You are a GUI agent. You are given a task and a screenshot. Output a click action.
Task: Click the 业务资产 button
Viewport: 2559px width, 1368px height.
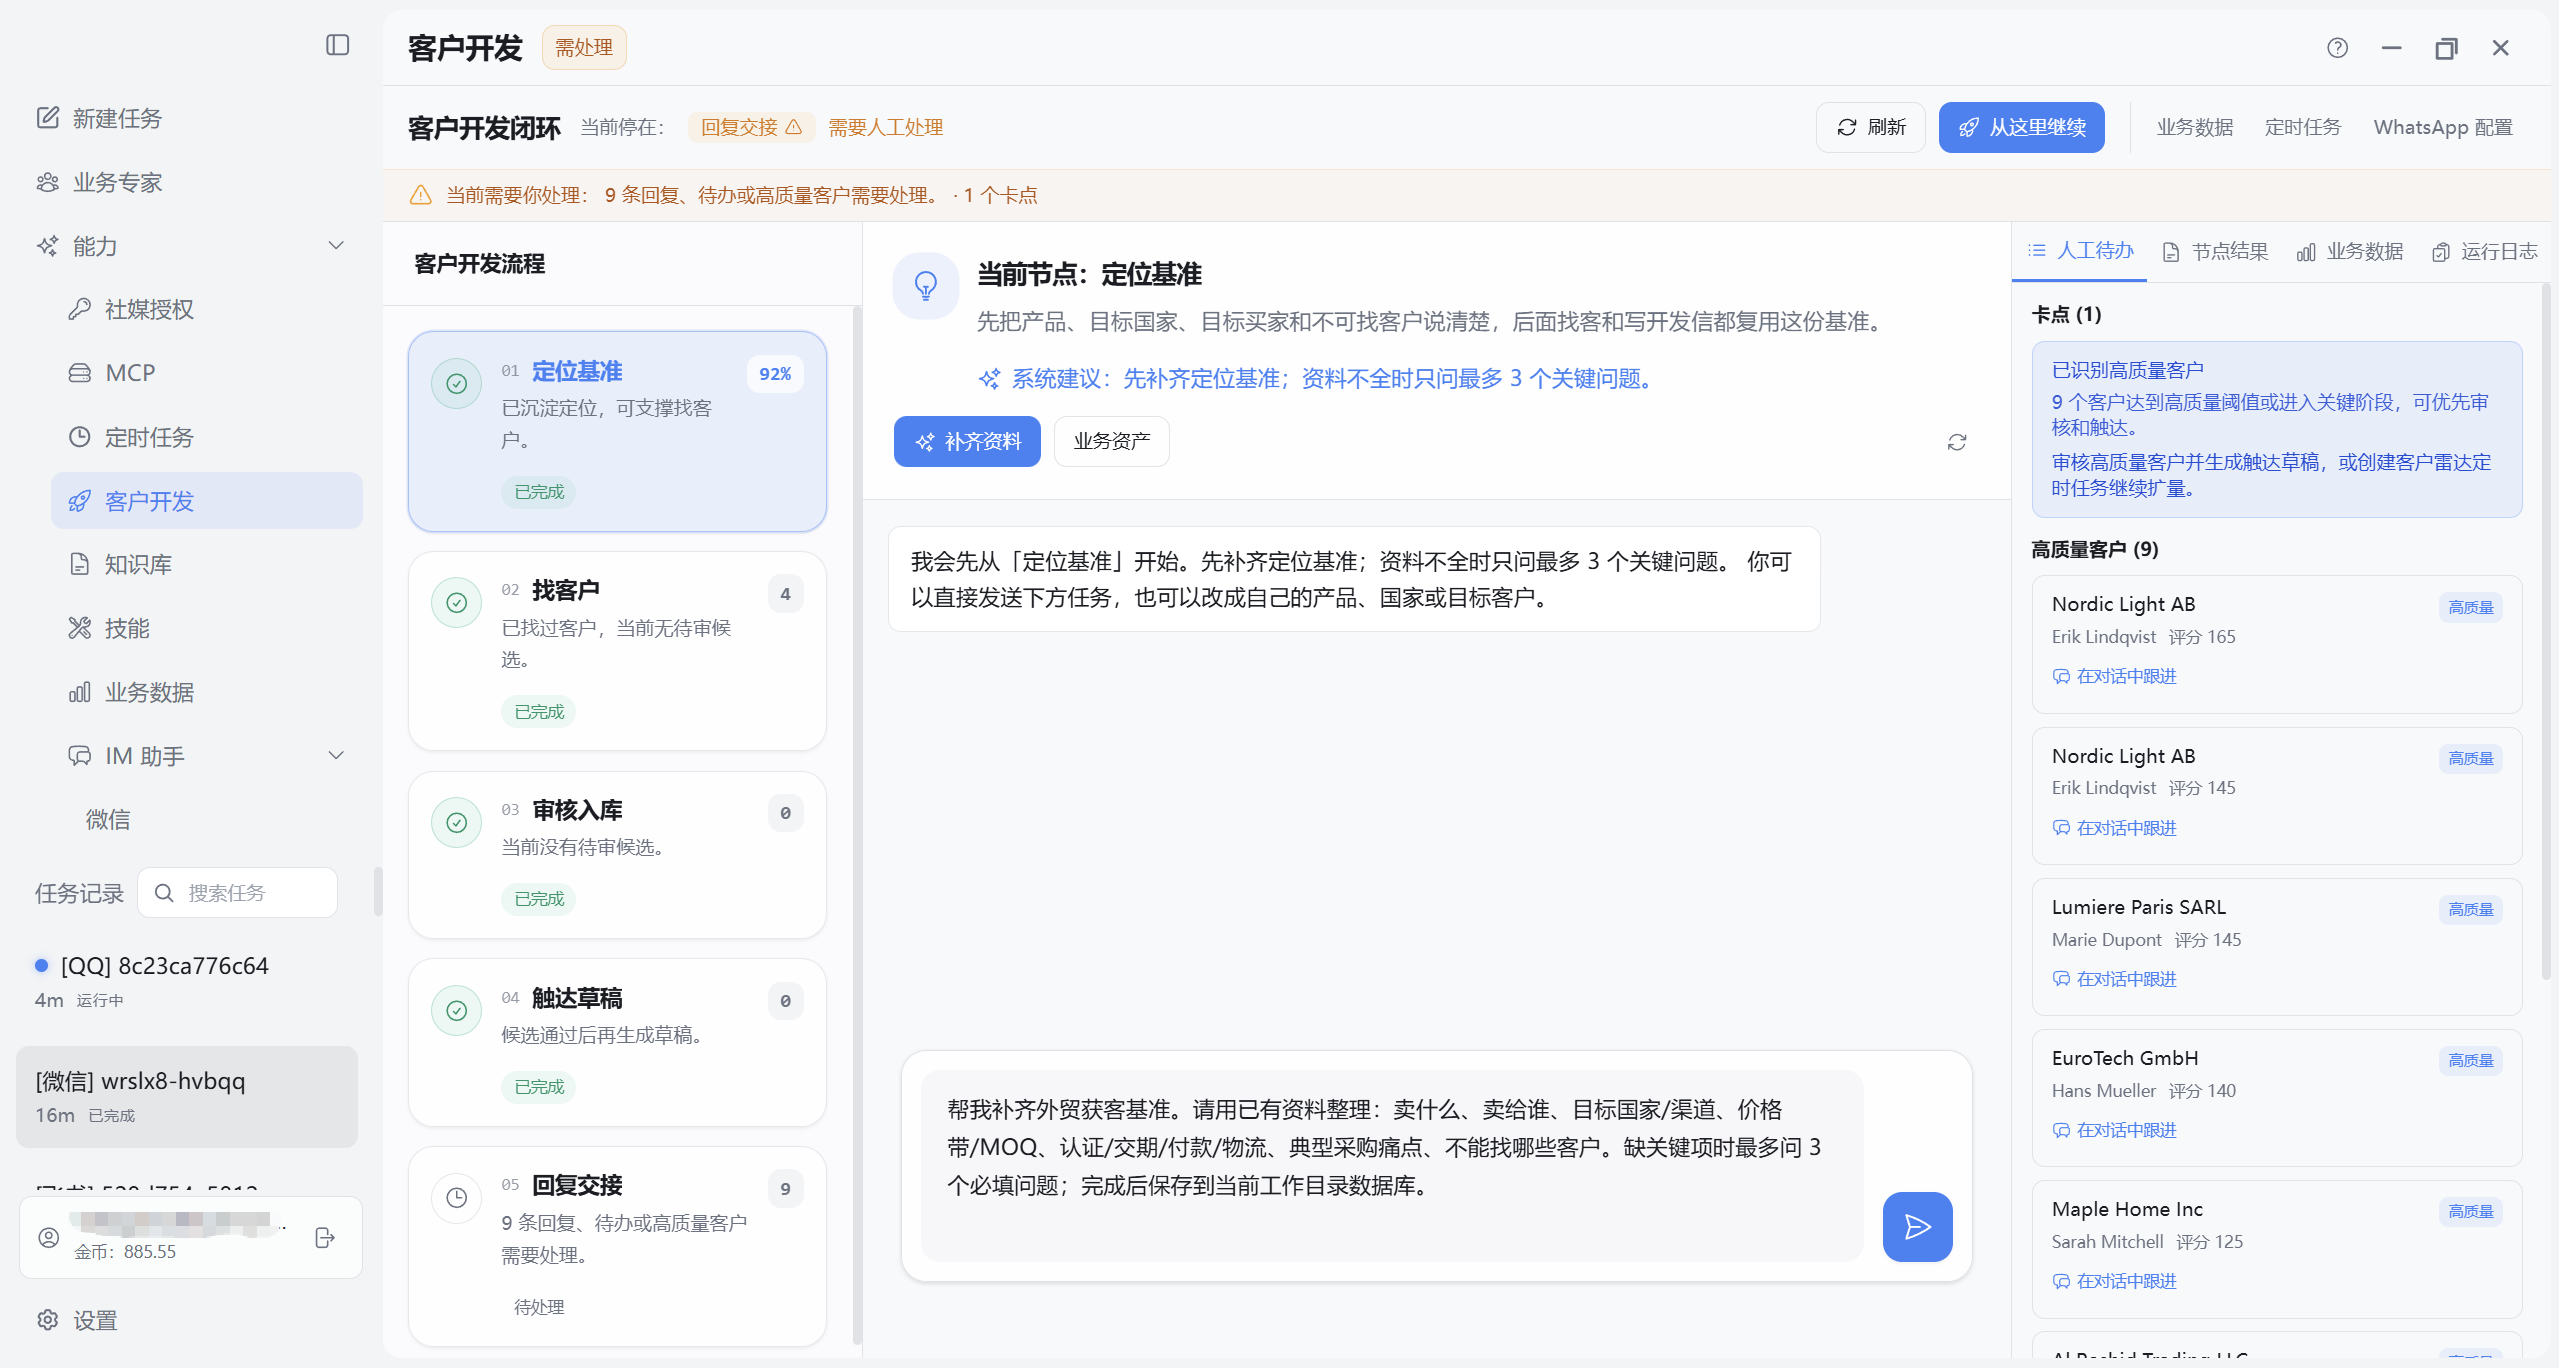1111,441
